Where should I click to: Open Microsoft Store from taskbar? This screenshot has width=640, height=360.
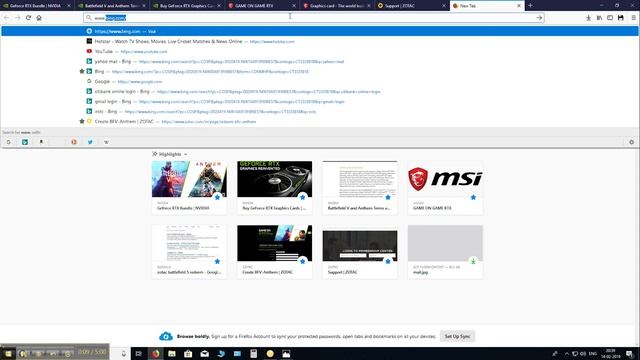point(188,353)
